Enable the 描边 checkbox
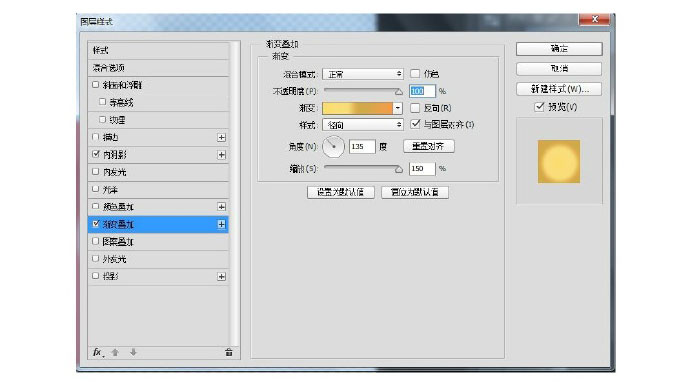690x384 pixels. (x=95, y=137)
